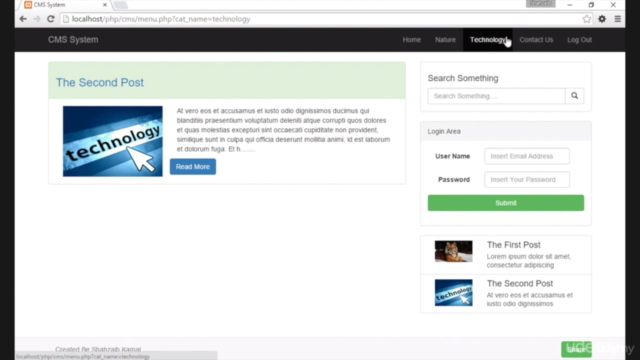Open the Chrome hamburger menu
640x360 pixels.
tap(618, 19)
